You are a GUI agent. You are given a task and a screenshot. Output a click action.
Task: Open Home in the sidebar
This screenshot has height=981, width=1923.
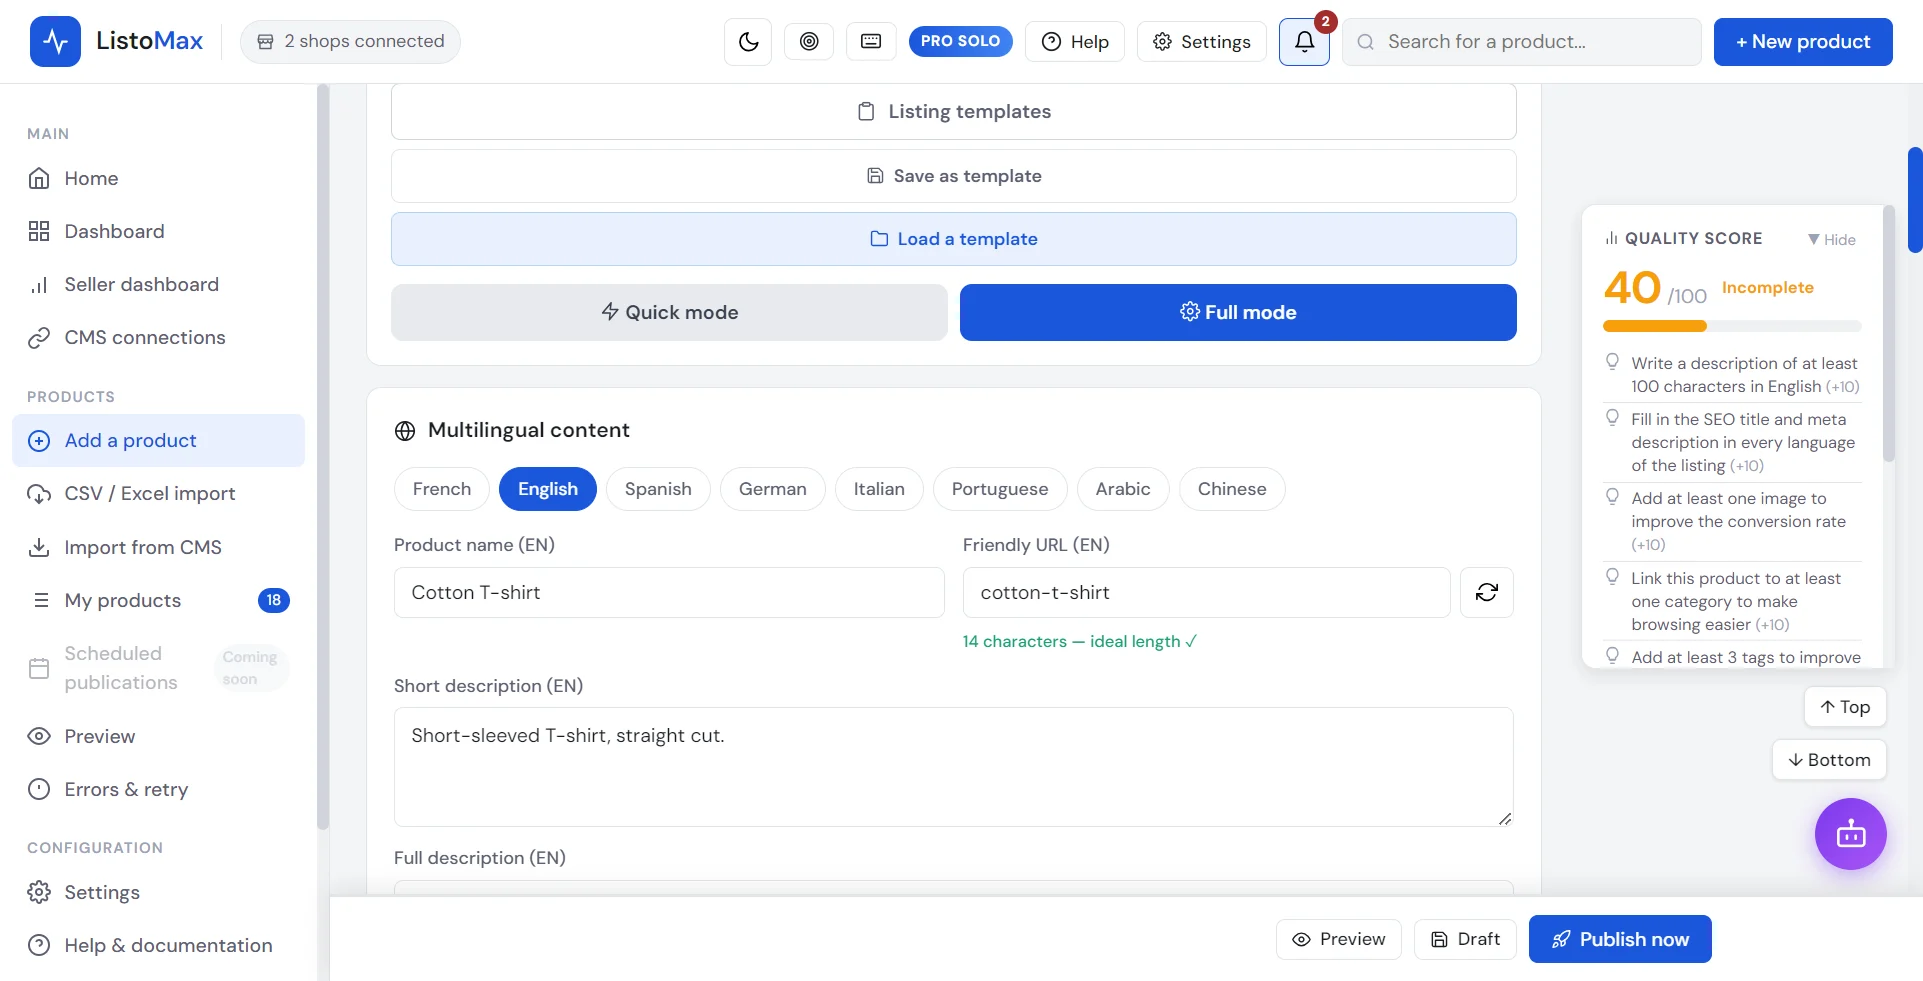[x=159, y=178]
